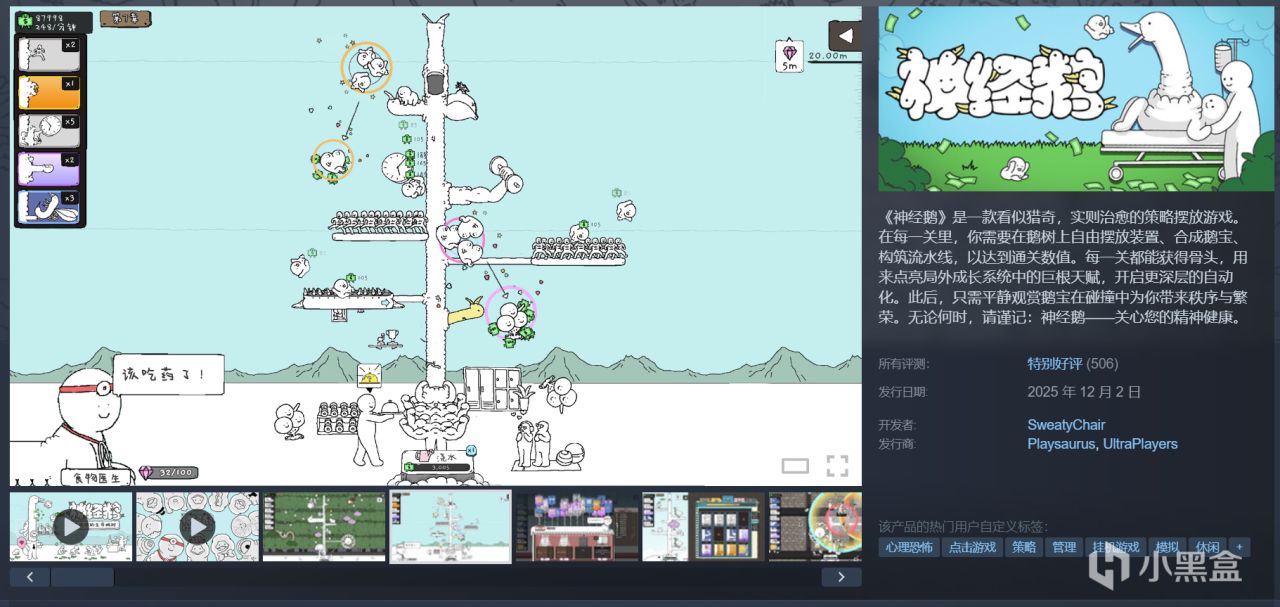Viewport: 1280px width, 607px height.
Task: Click the white back arrow in the game view
Action: point(845,36)
